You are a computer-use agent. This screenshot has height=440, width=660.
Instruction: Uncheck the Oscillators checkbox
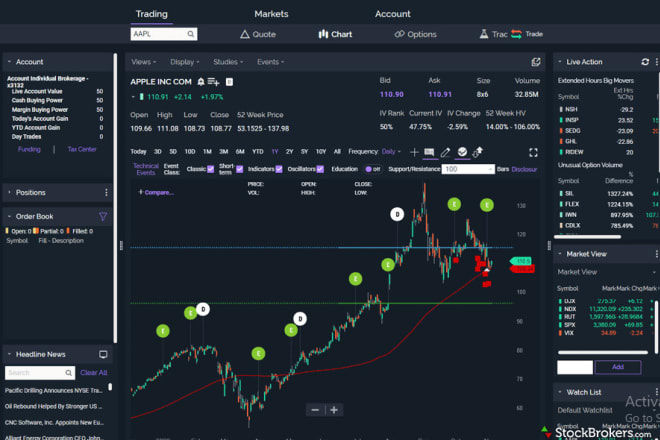[320, 169]
